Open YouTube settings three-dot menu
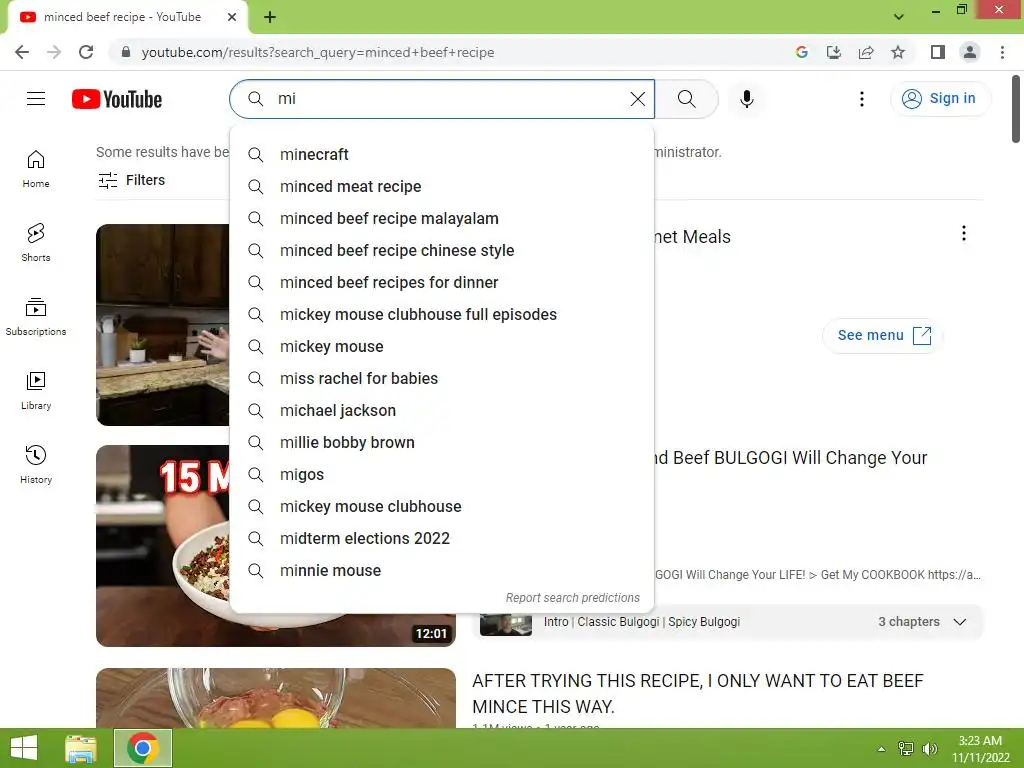 point(861,99)
